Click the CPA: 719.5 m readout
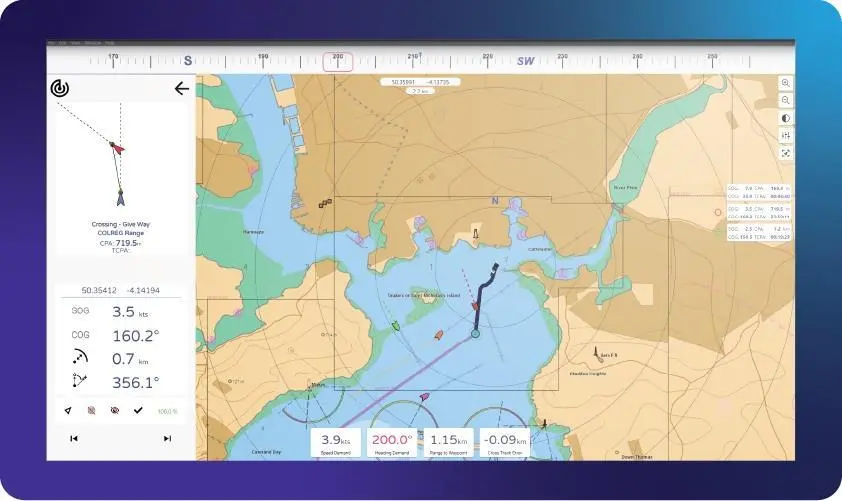This screenshot has height=501, width=842. click(x=121, y=243)
